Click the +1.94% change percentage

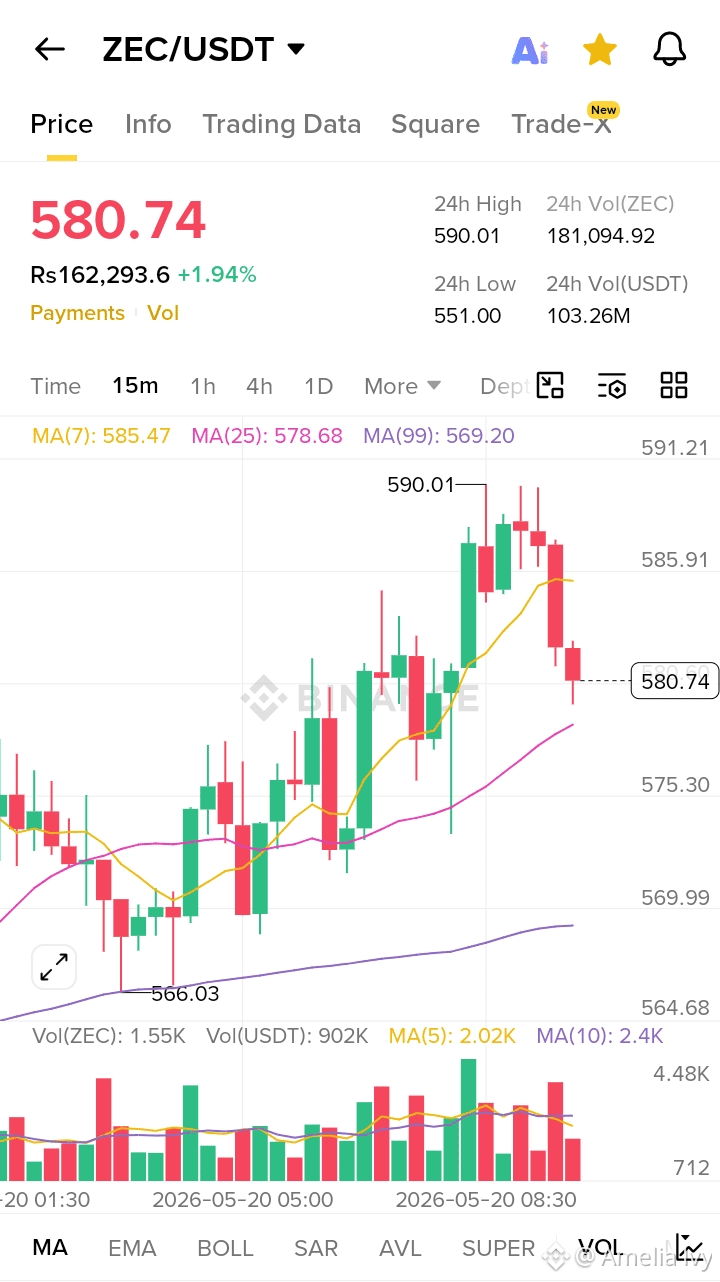click(x=217, y=274)
